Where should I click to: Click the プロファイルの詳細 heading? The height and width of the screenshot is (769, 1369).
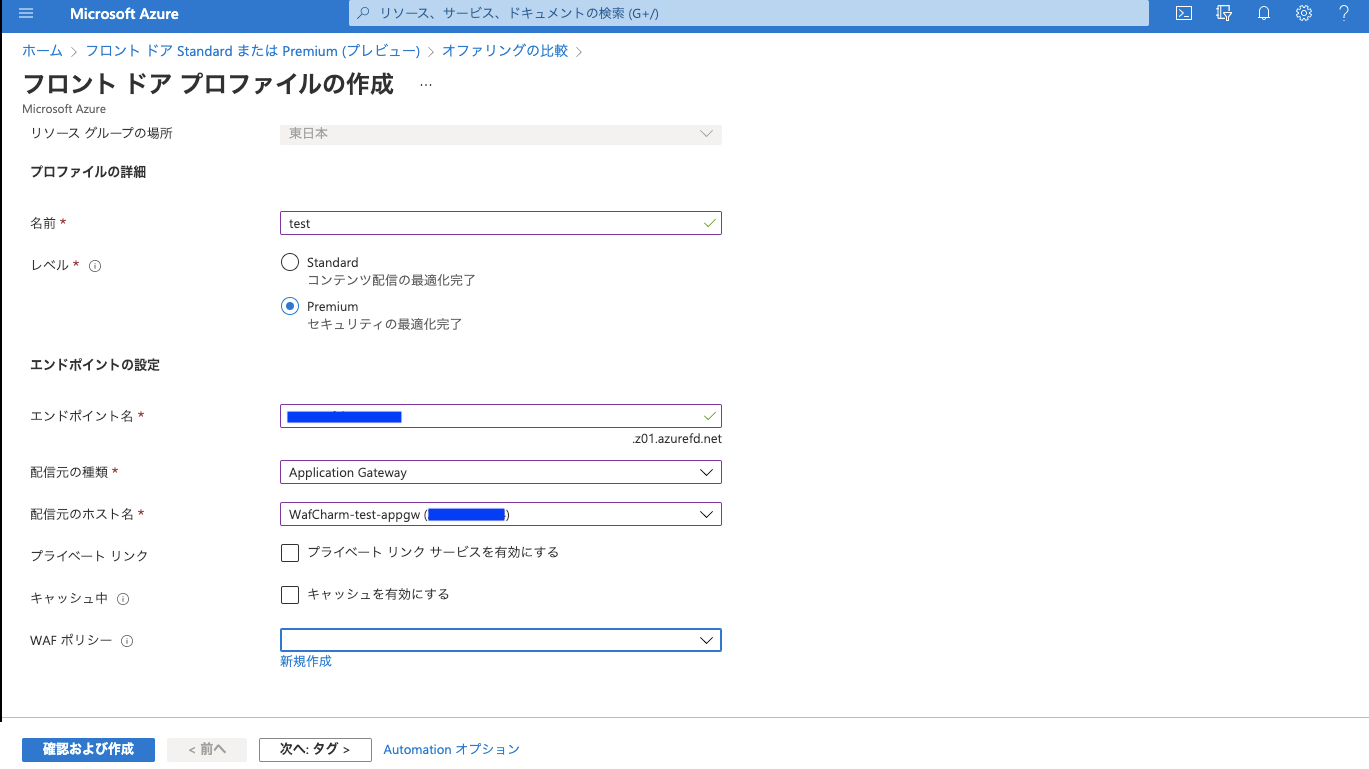click(x=88, y=172)
